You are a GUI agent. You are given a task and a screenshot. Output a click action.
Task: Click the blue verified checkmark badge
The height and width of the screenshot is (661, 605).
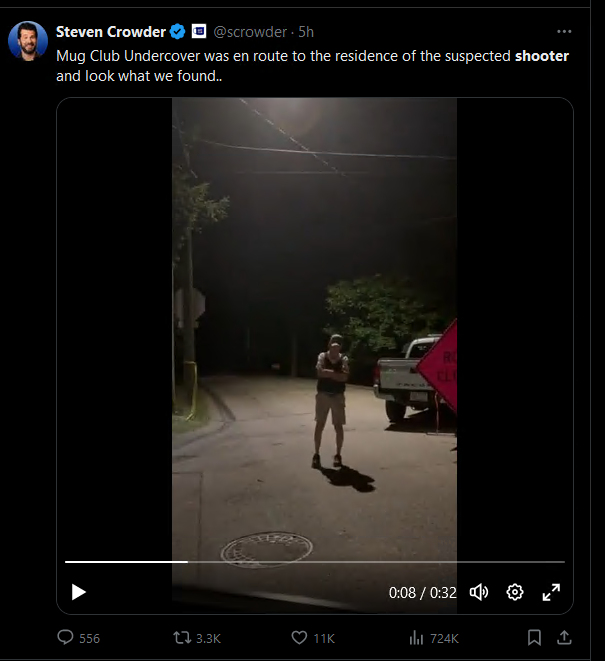click(x=177, y=32)
